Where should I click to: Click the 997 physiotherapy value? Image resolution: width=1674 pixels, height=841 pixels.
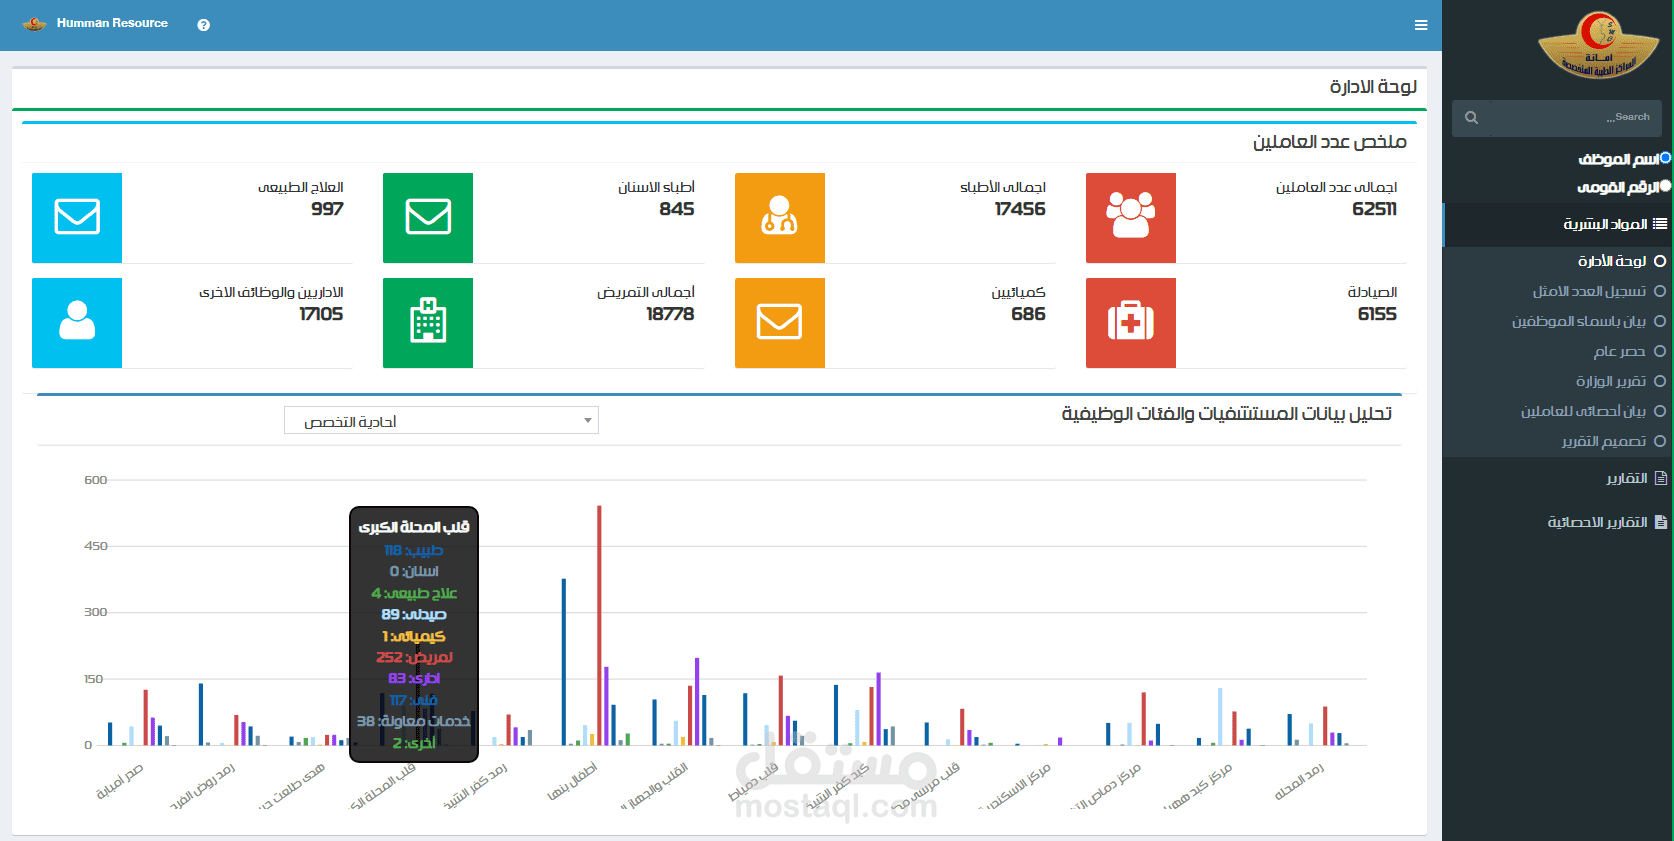pyautogui.click(x=327, y=209)
